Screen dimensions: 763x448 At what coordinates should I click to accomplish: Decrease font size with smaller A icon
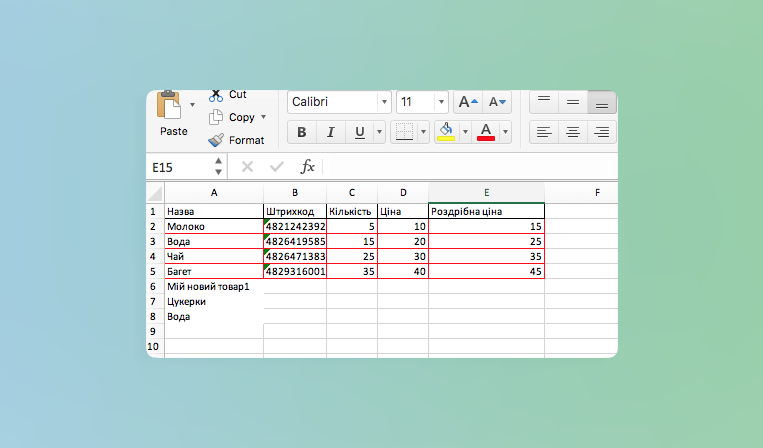[x=497, y=102]
